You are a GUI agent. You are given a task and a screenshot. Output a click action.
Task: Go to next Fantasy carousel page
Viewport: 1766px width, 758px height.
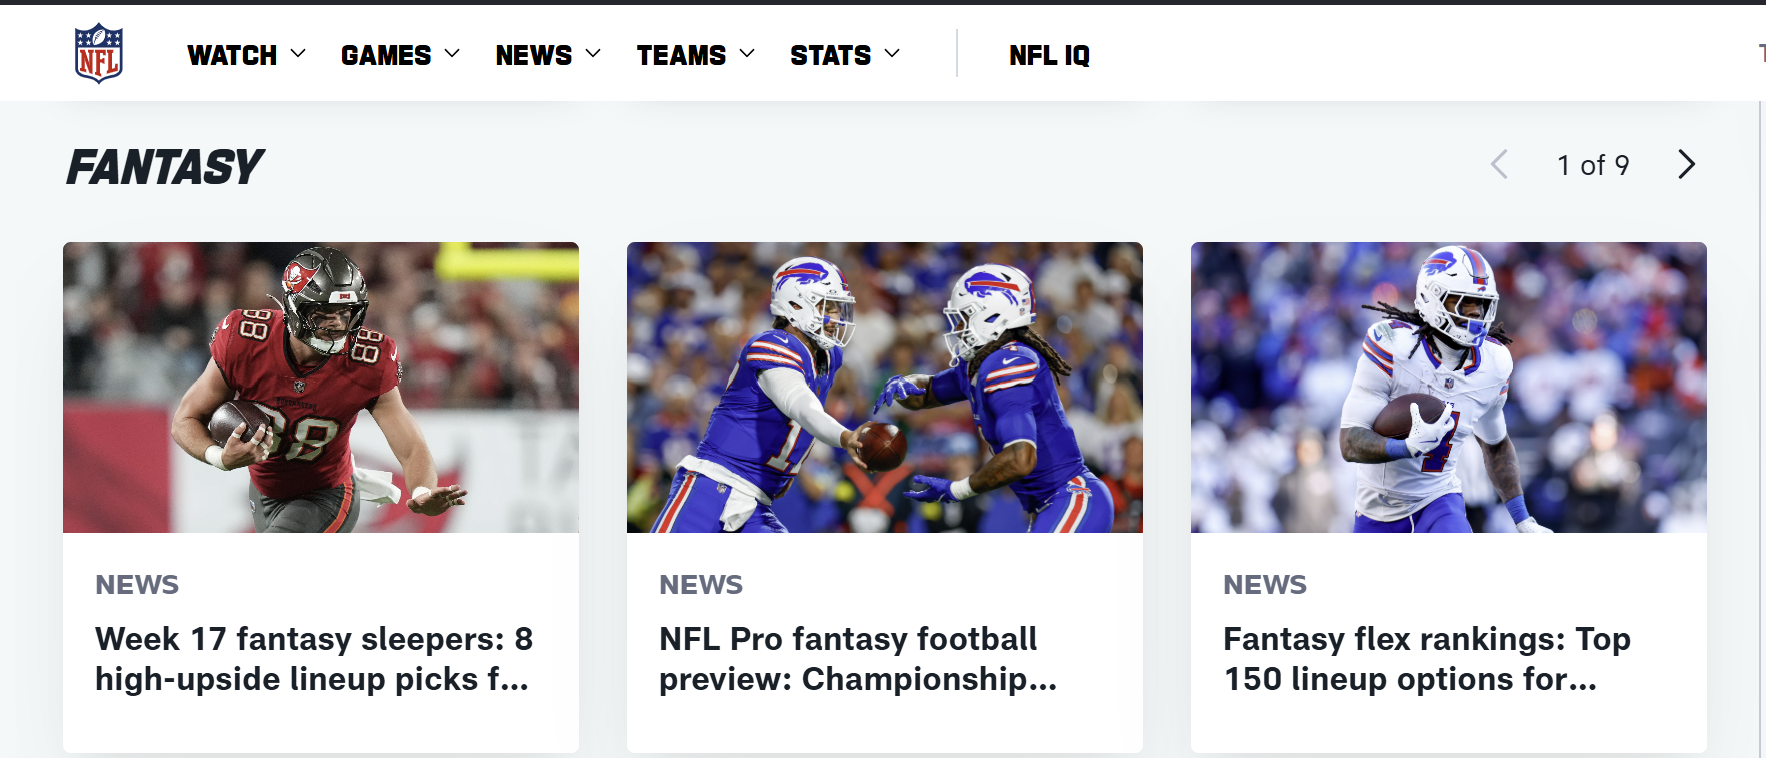click(x=1686, y=164)
